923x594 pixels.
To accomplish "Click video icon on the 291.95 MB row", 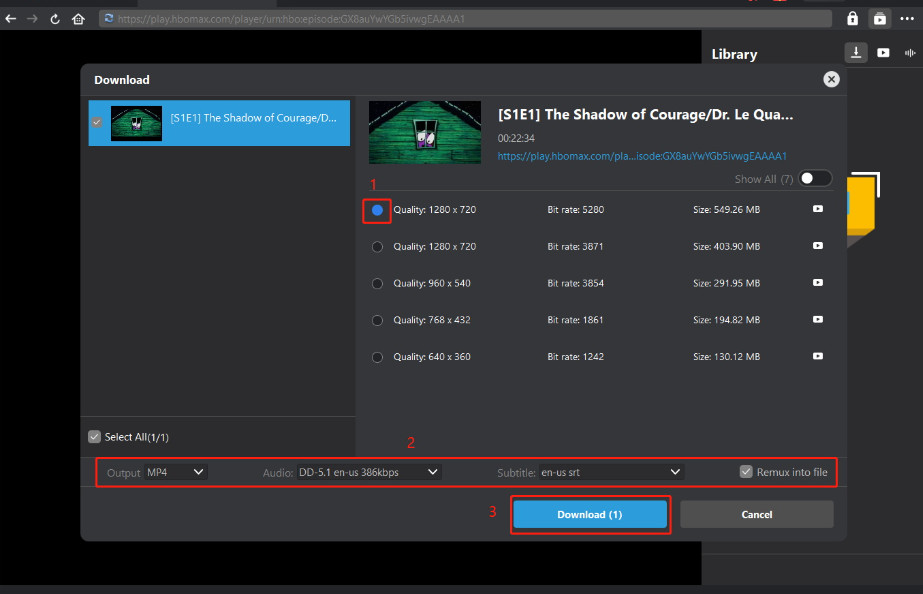I will click(818, 283).
